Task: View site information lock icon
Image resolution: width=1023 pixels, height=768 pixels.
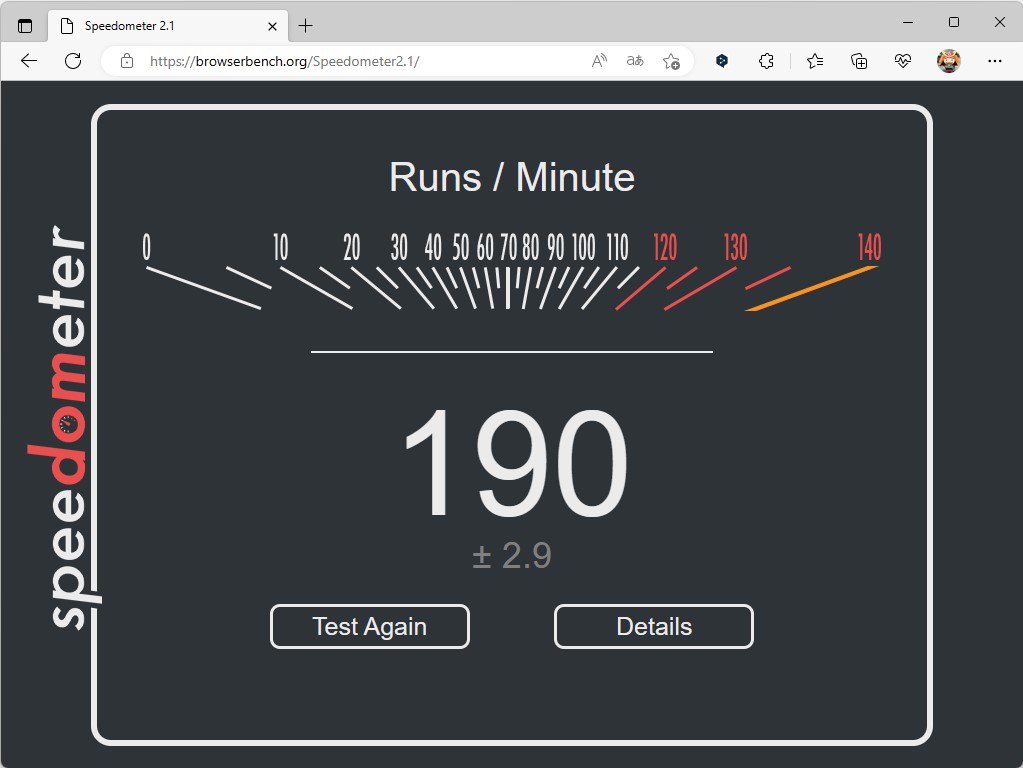Action: click(x=127, y=61)
